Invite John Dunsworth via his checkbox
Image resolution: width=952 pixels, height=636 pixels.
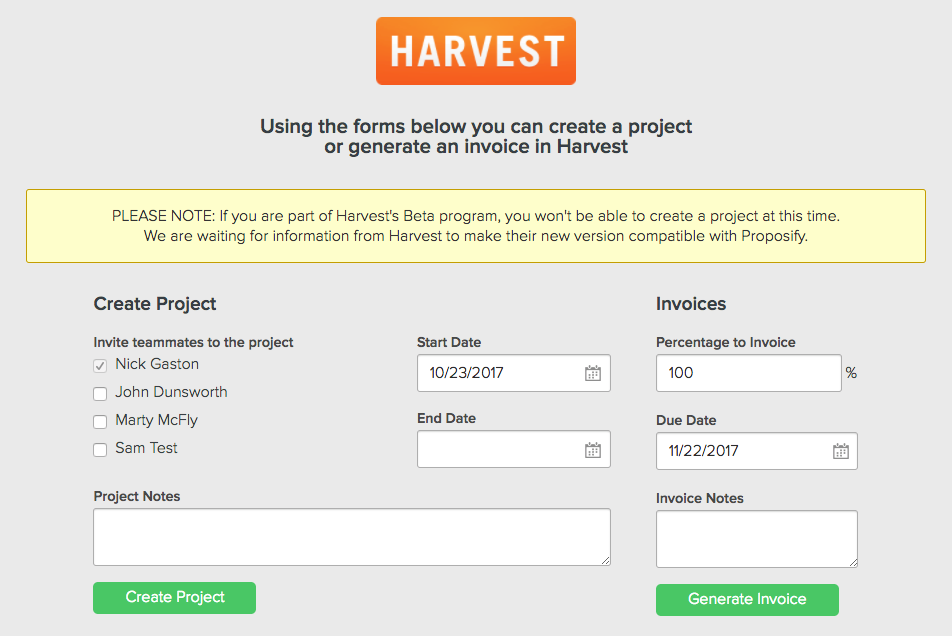tap(100, 394)
